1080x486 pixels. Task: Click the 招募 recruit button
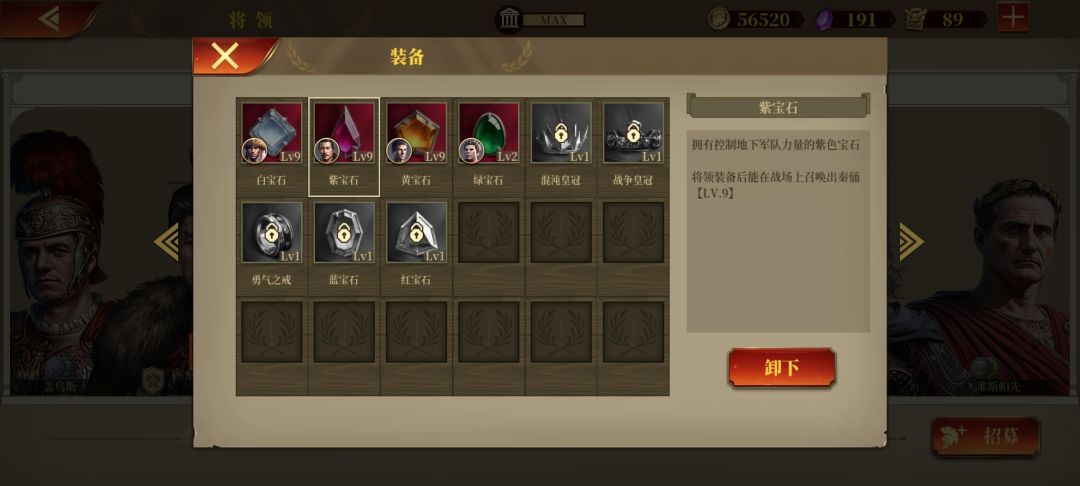coord(986,436)
